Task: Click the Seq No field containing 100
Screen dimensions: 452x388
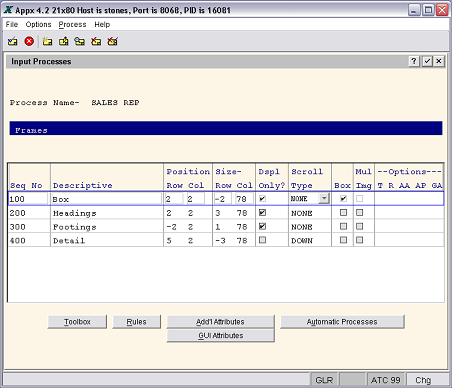Action: click(x=28, y=199)
